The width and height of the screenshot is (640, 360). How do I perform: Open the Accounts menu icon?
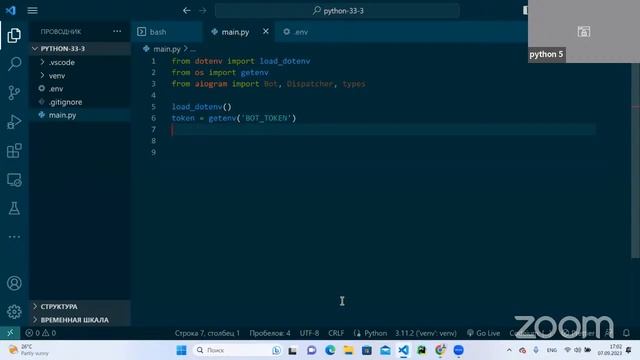point(14,283)
